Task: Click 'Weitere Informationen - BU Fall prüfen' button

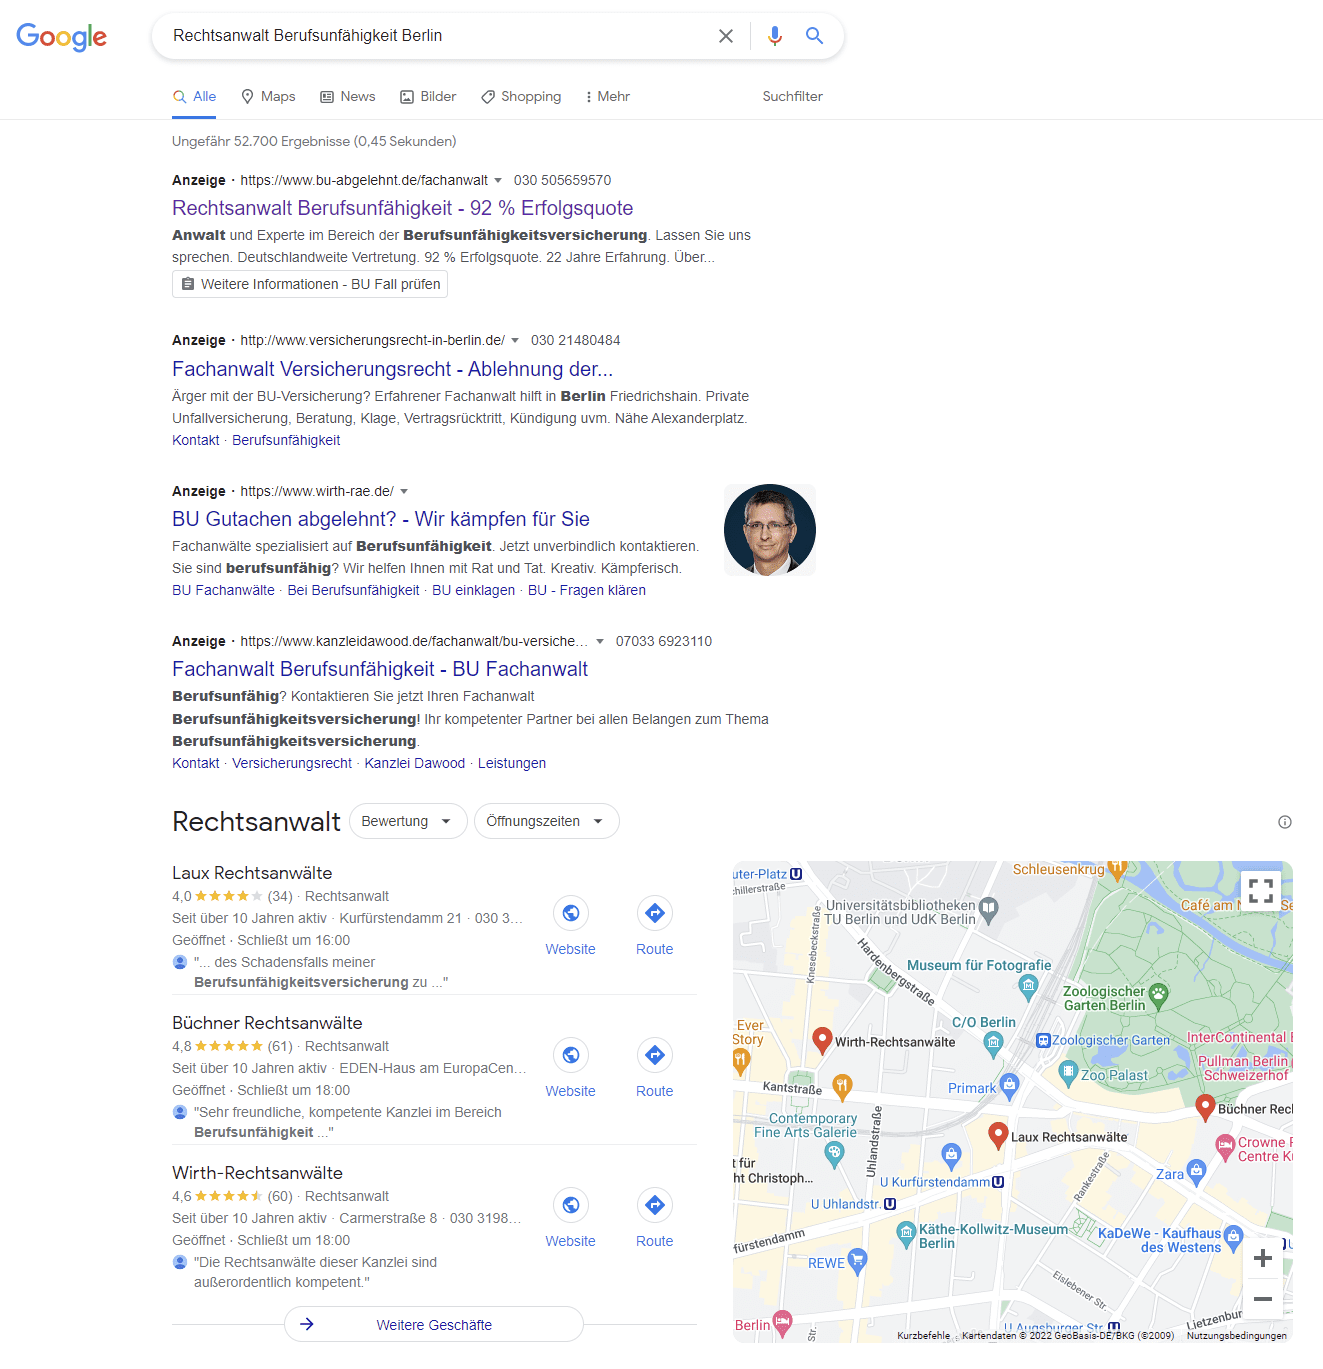Action: 310,285
